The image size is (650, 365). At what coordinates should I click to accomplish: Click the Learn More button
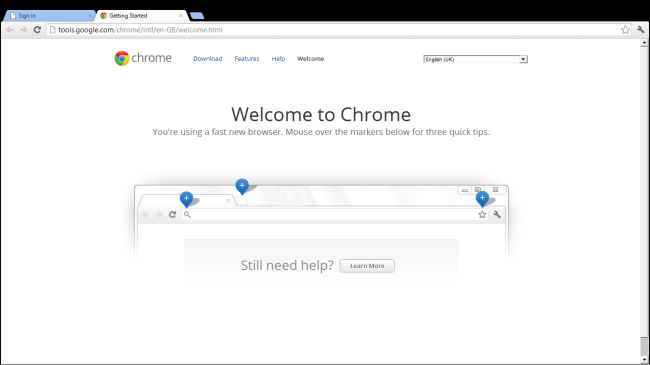pos(367,266)
